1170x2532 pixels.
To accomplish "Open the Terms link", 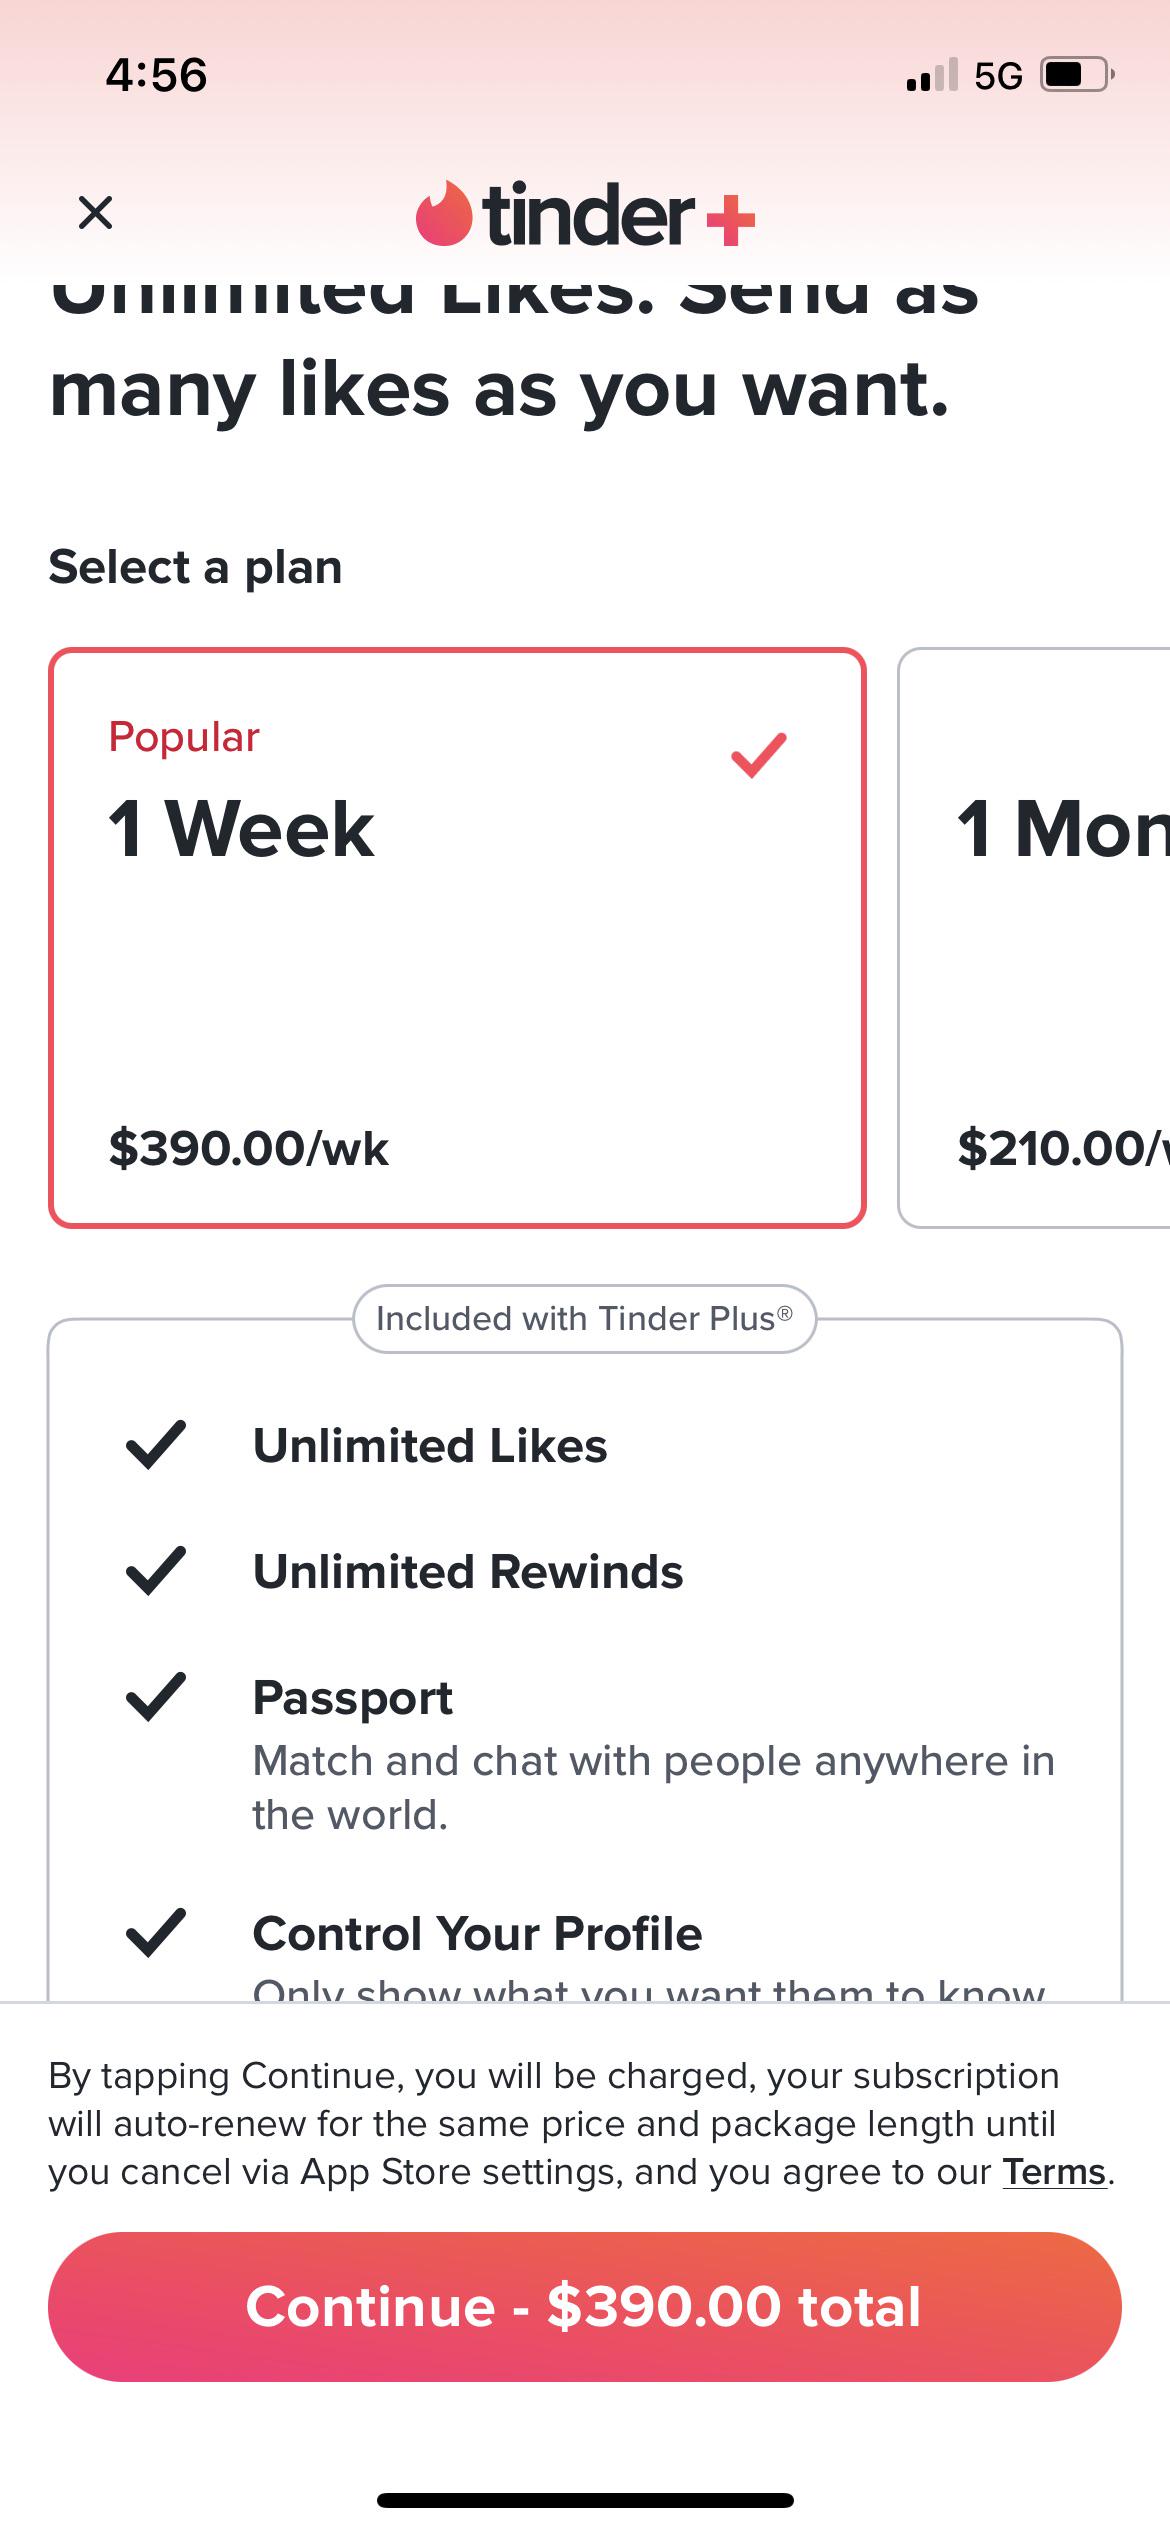I will pos(1055,2172).
